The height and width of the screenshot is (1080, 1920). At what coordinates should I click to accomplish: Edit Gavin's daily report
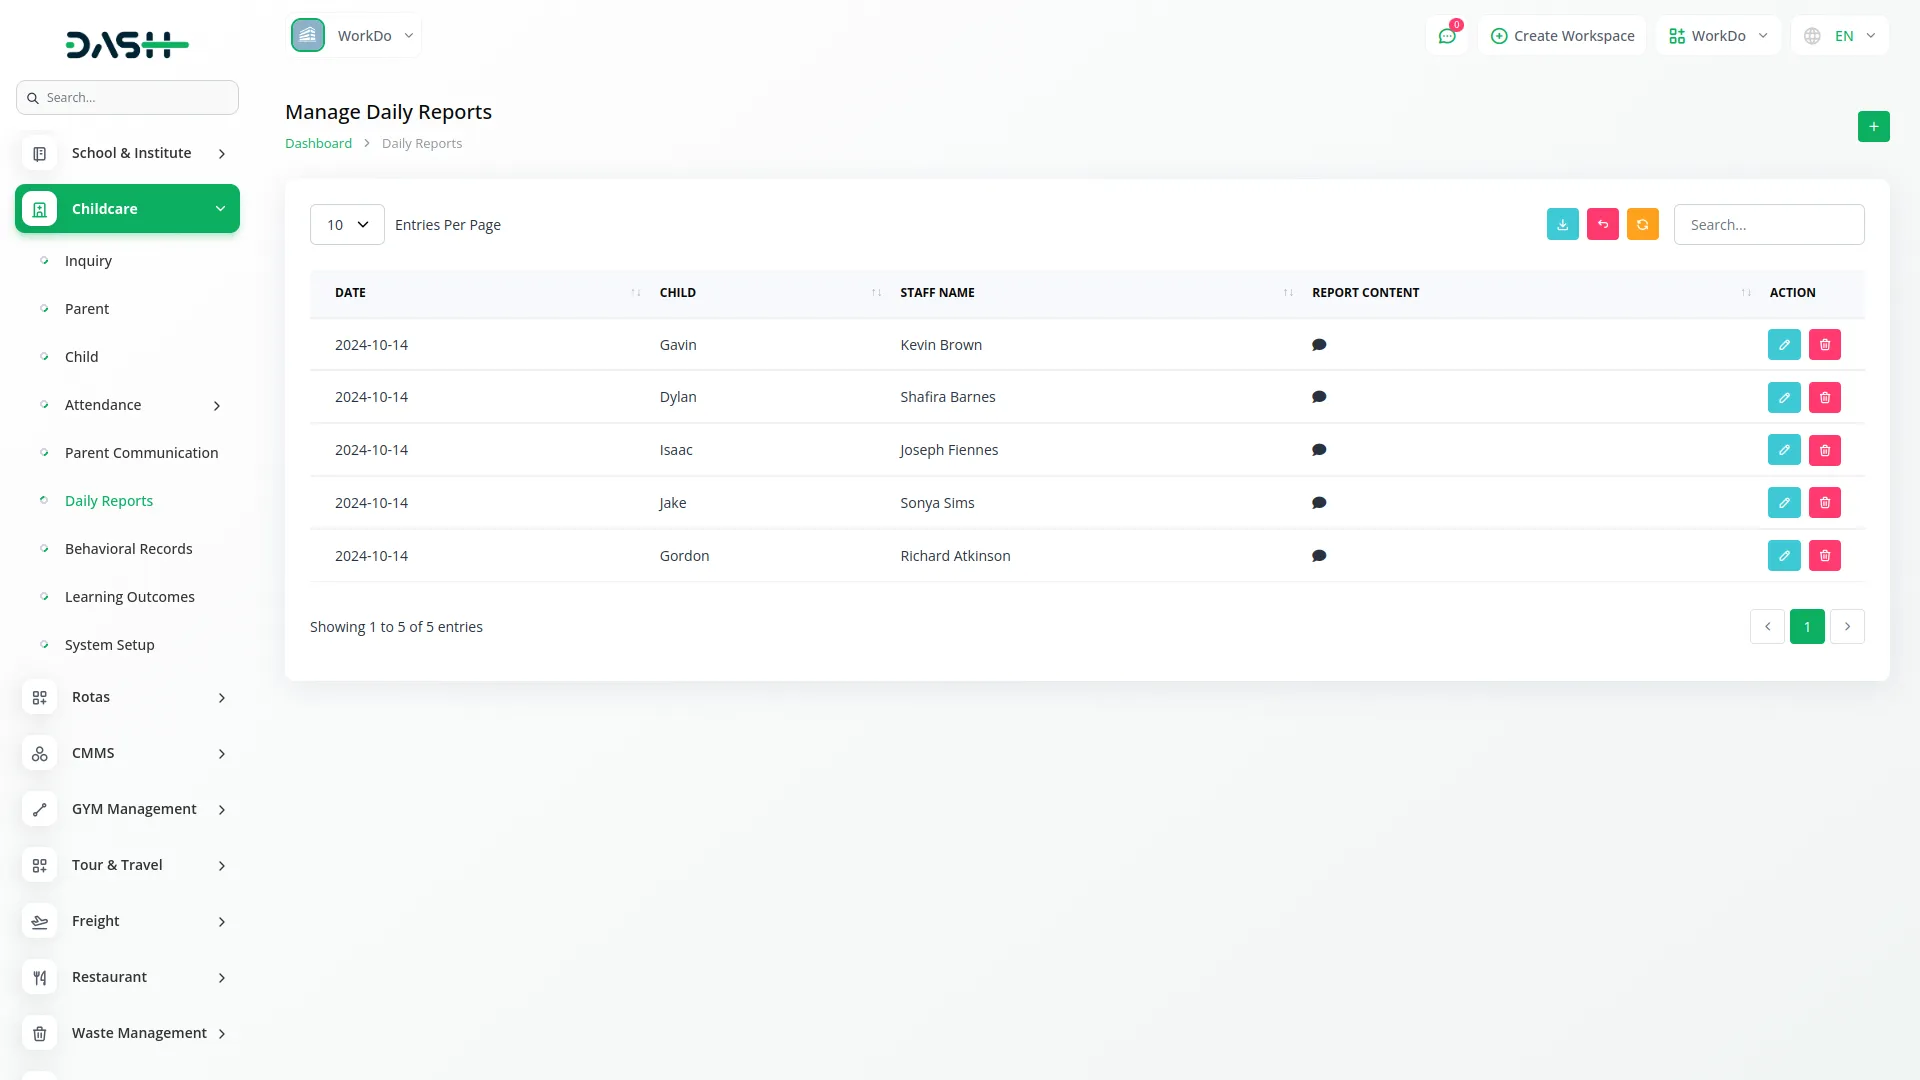(1783, 345)
